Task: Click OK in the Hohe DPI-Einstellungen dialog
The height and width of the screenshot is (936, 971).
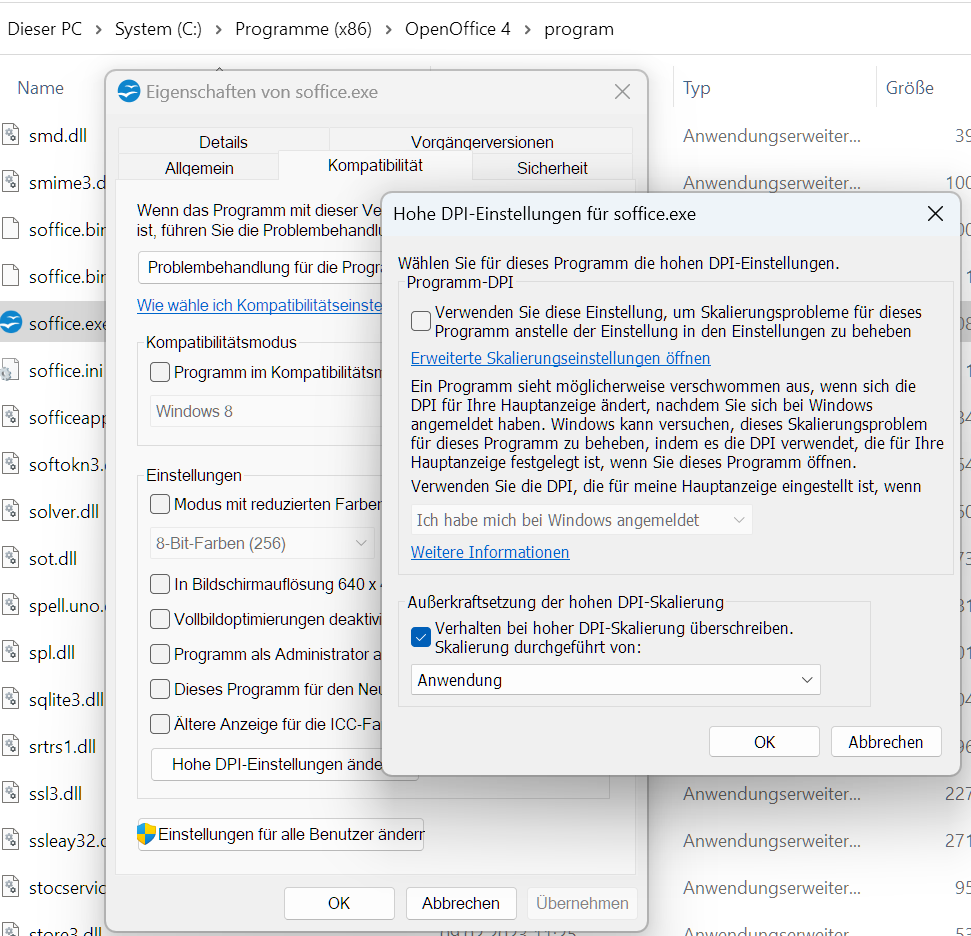Action: 764,742
